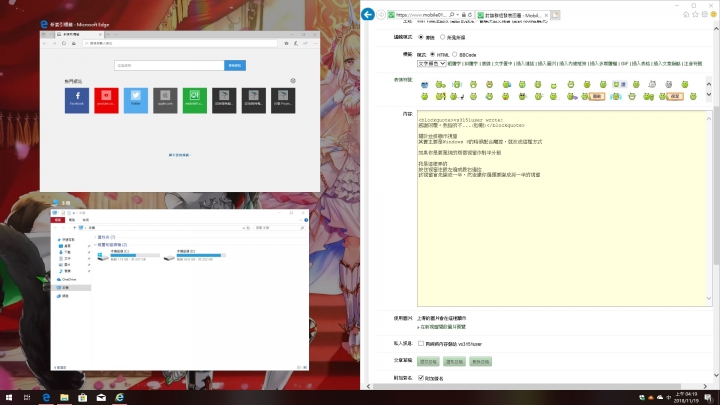Click the smiley feedback icon in Internet Explorer
Image resolution: width=720 pixels, height=405 pixels.
(x=714, y=15)
